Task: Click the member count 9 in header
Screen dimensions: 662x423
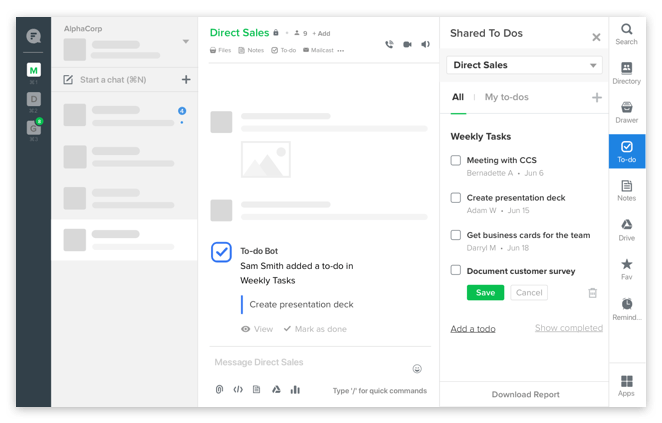Action: coord(301,33)
